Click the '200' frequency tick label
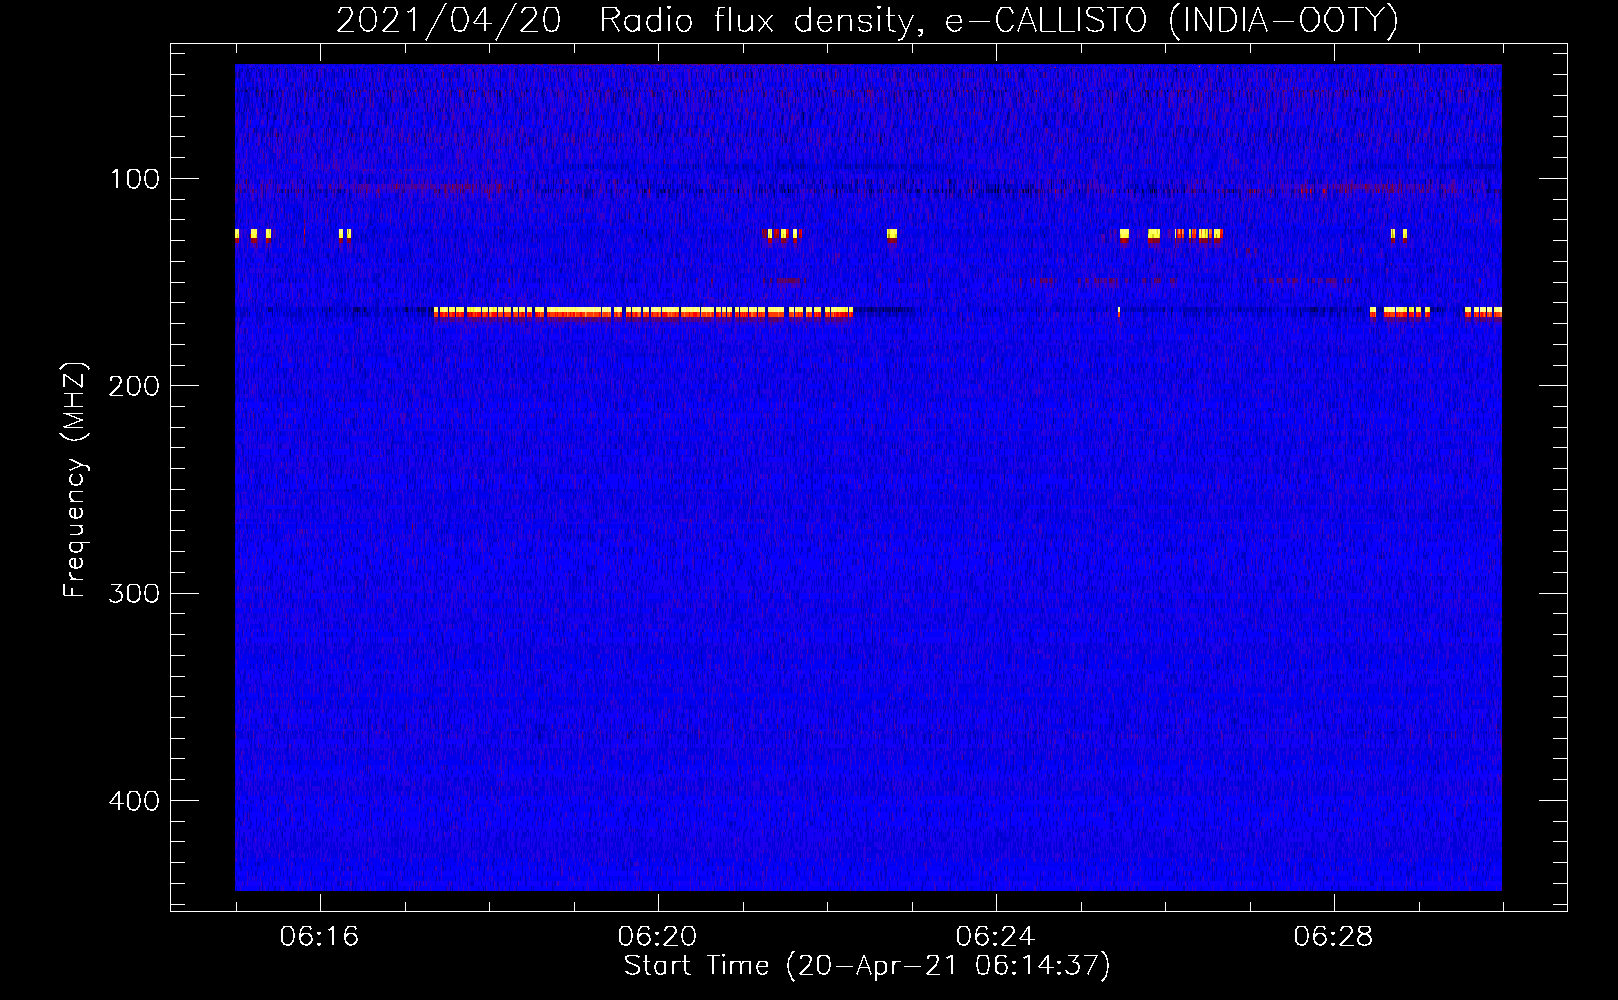The image size is (1618, 1000). [134, 386]
